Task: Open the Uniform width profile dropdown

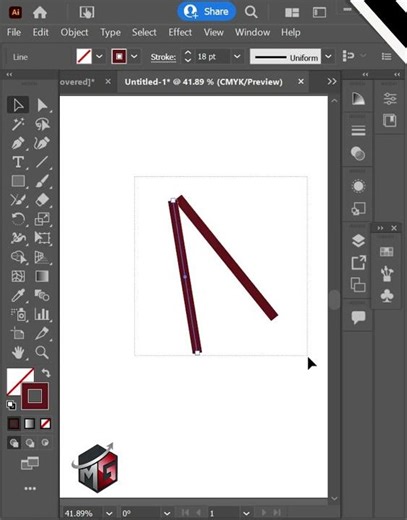Action: tap(328, 57)
